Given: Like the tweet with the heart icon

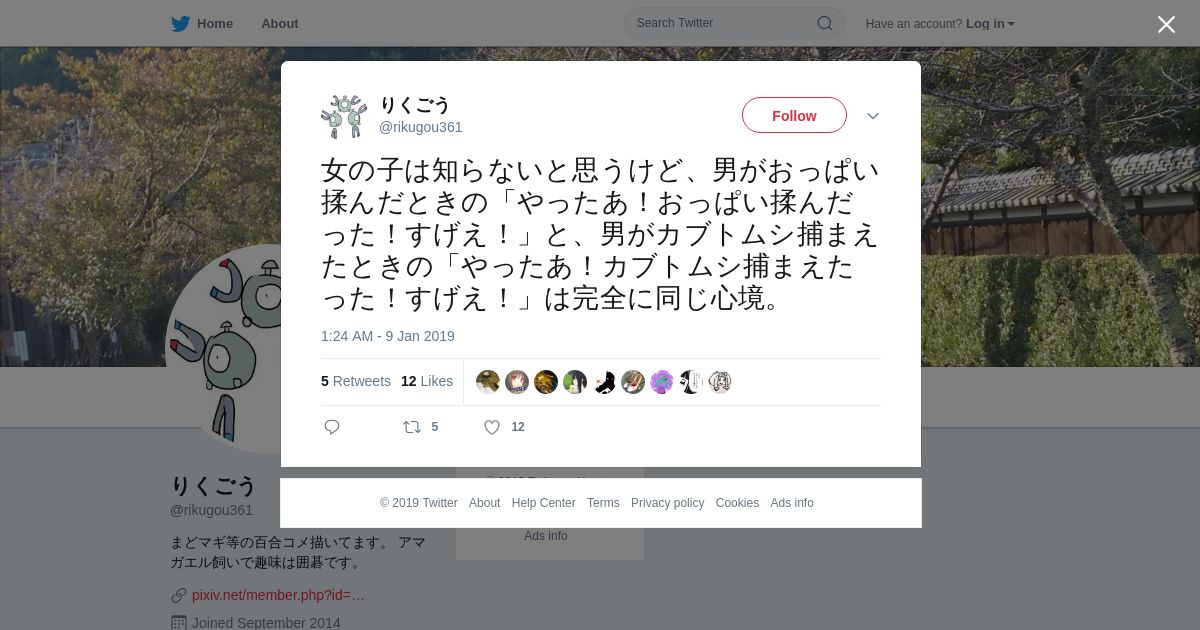Looking at the screenshot, I should coord(492,427).
